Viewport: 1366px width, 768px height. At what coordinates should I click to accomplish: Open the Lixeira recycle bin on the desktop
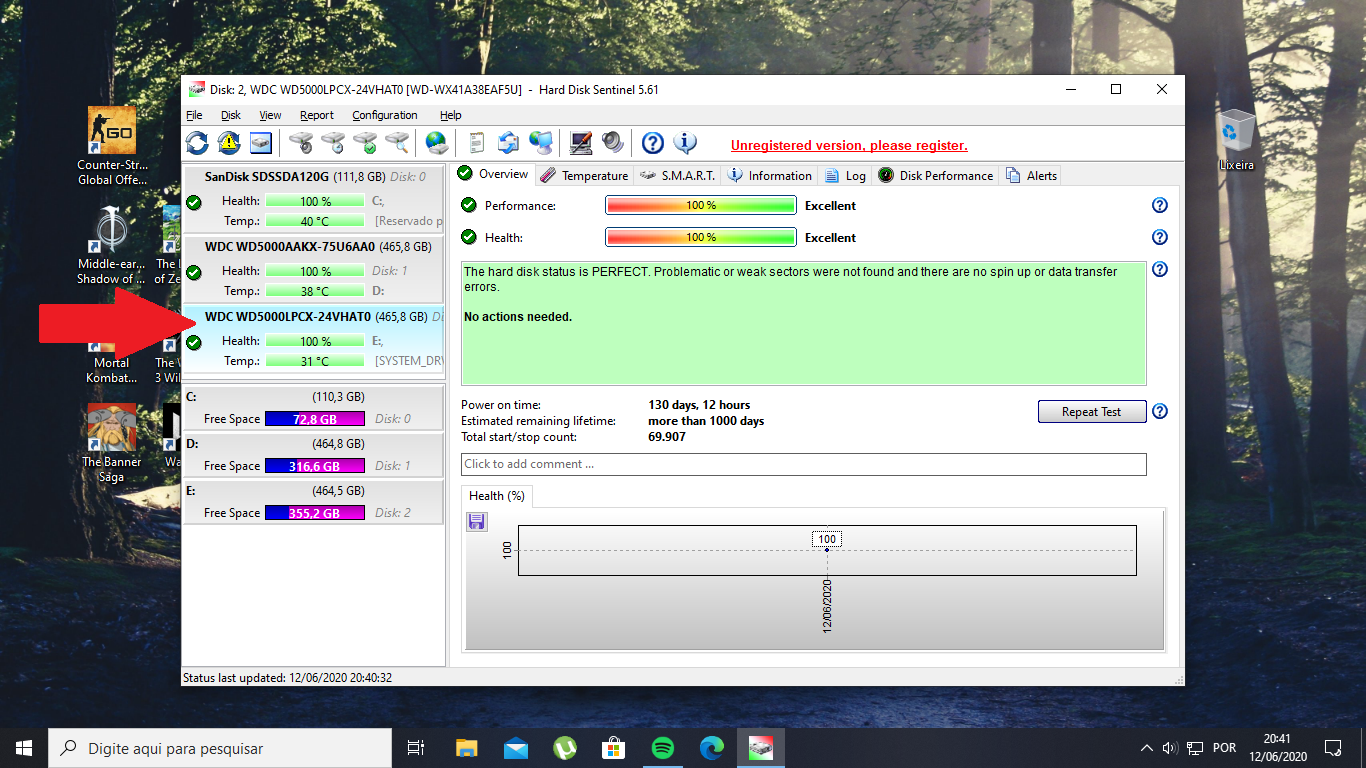pyautogui.click(x=1237, y=139)
